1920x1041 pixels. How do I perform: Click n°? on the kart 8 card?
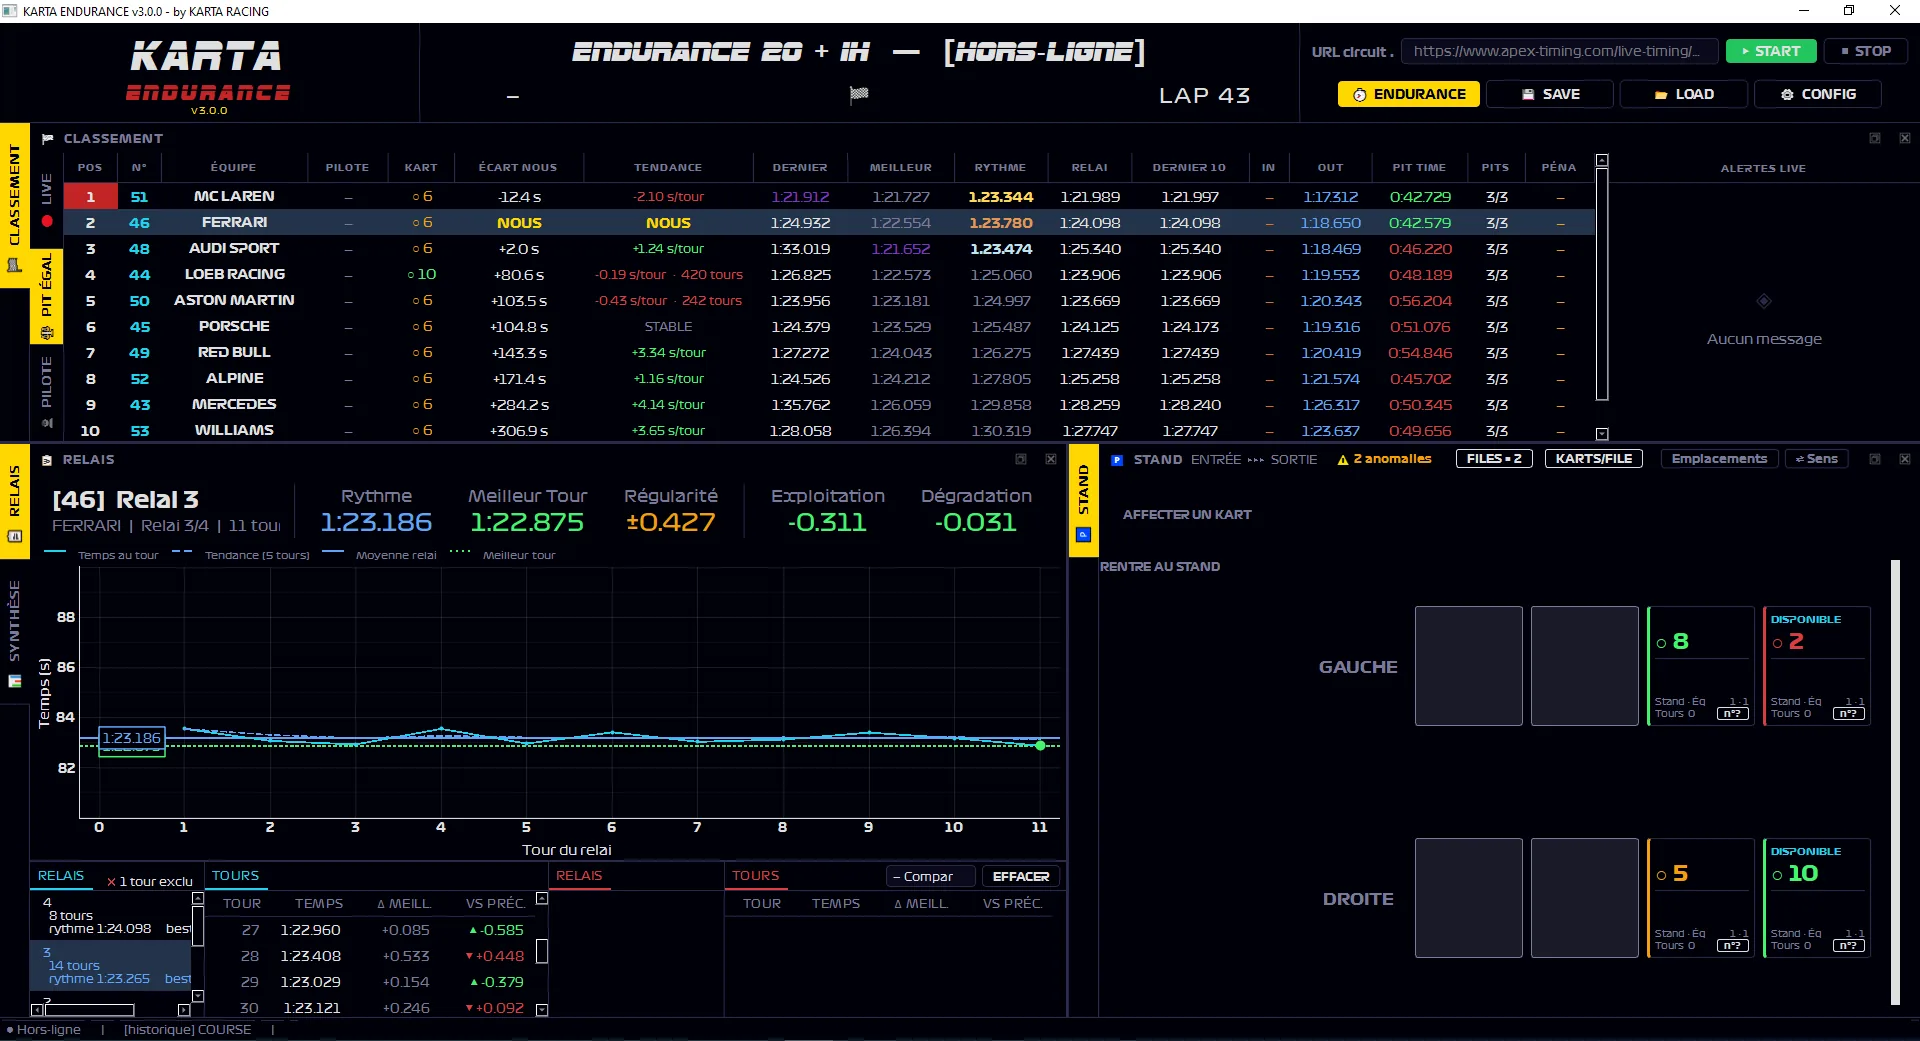click(x=1733, y=714)
